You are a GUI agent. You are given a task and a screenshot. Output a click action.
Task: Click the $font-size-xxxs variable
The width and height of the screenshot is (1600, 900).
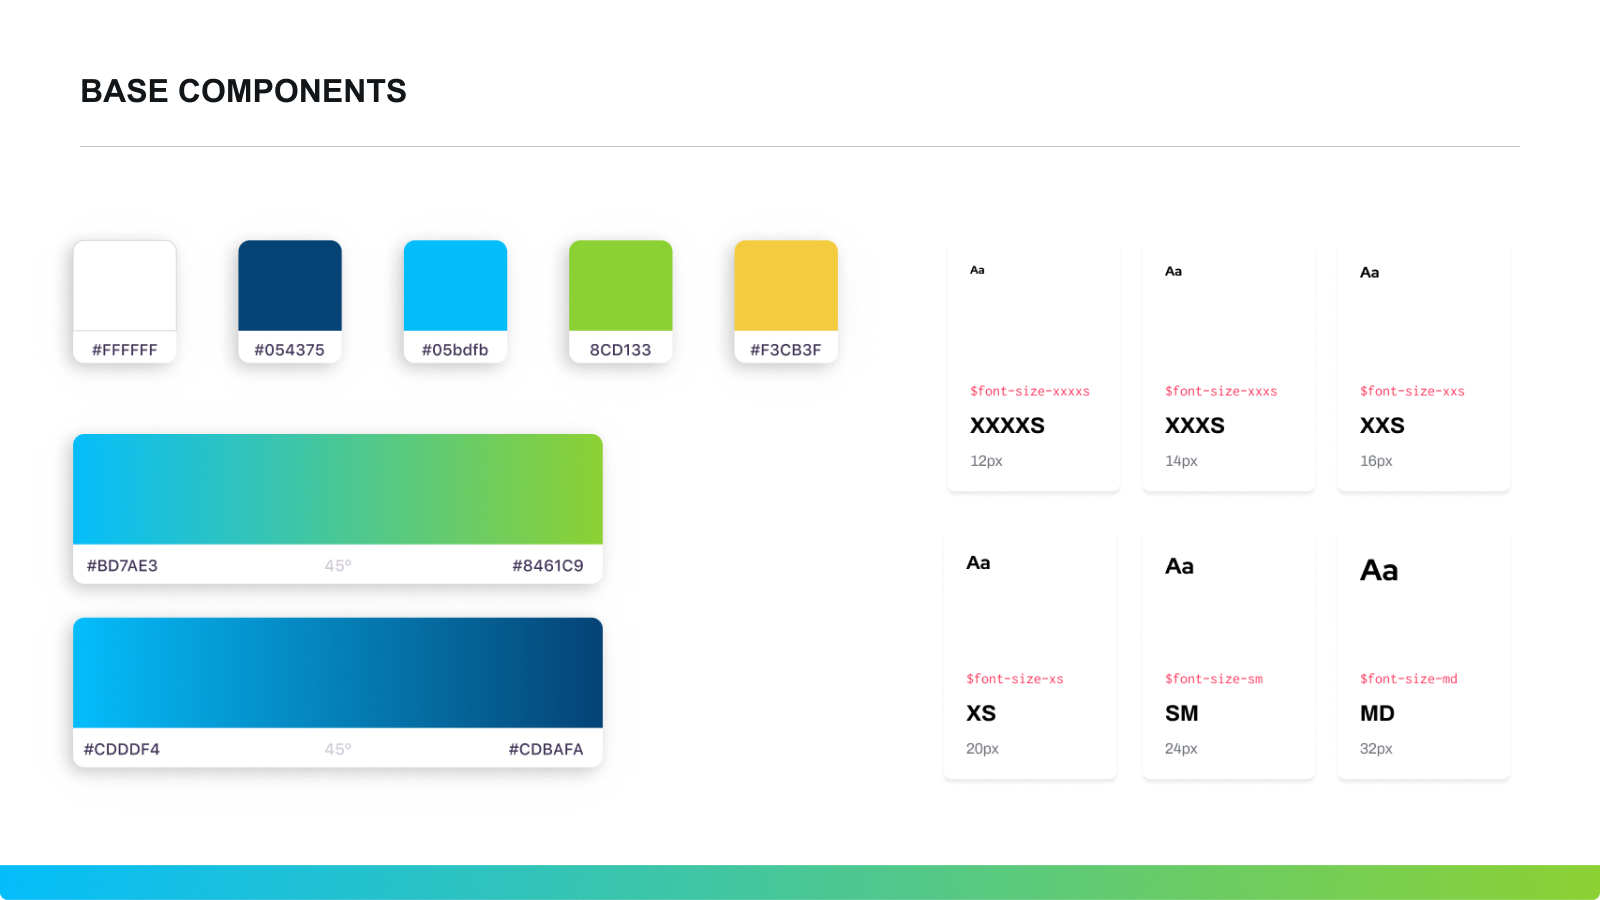pyautogui.click(x=1221, y=391)
